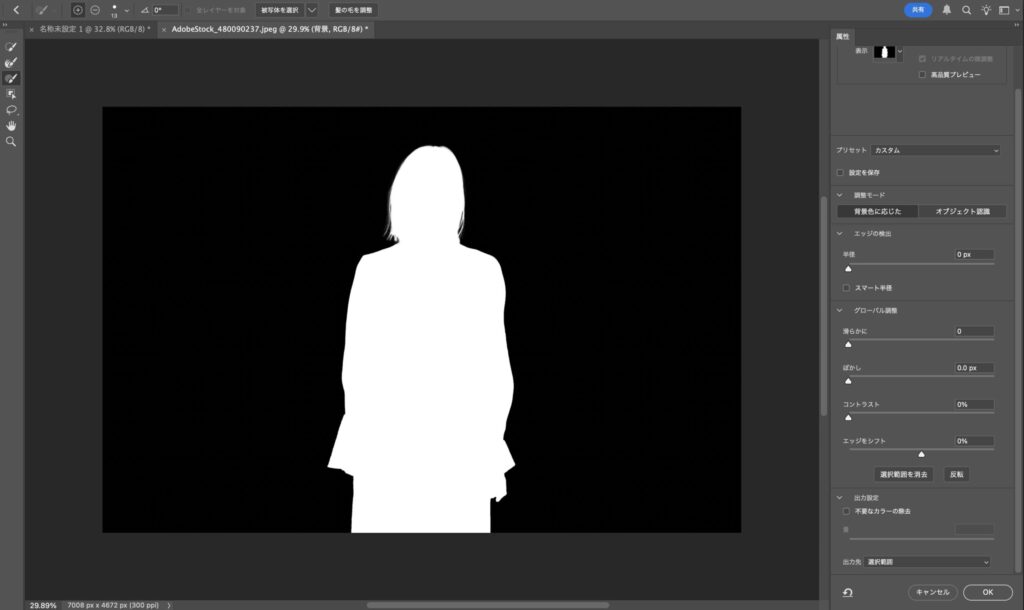Viewport: 1024px width, 610px height.
Task: Enable 高品質プレビュー checkbox
Action: coord(922,74)
